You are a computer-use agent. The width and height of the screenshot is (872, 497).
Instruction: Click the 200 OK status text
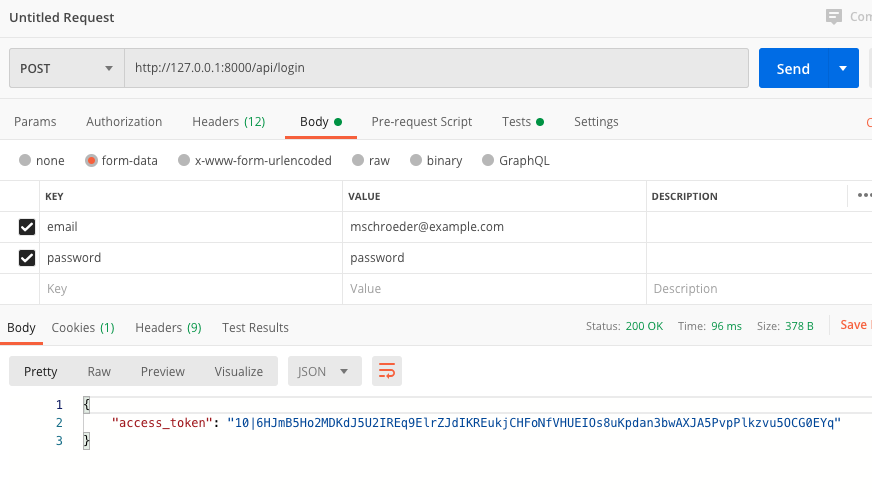(x=644, y=326)
